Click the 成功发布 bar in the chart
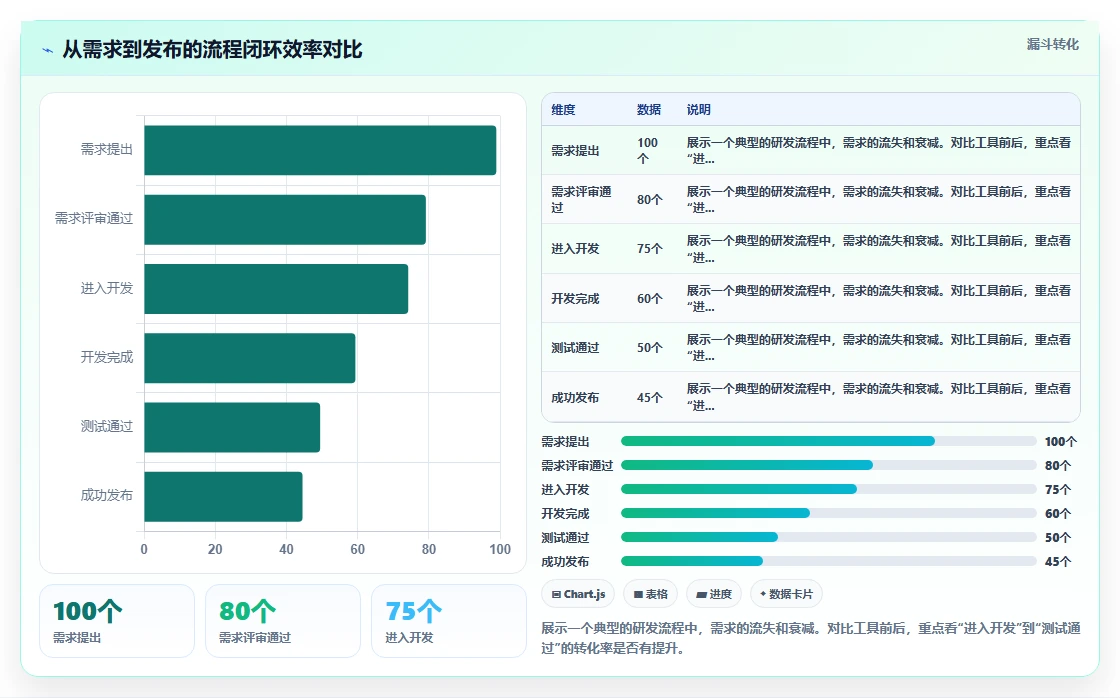Image resolution: width=1120 pixels, height=698 pixels. (x=224, y=497)
